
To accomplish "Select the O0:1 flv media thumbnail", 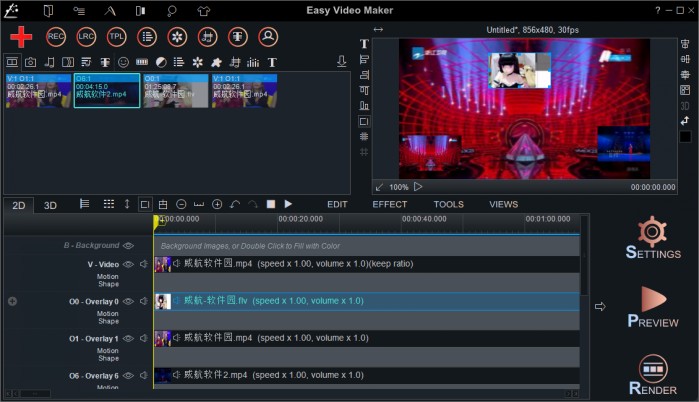I will pos(176,91).
